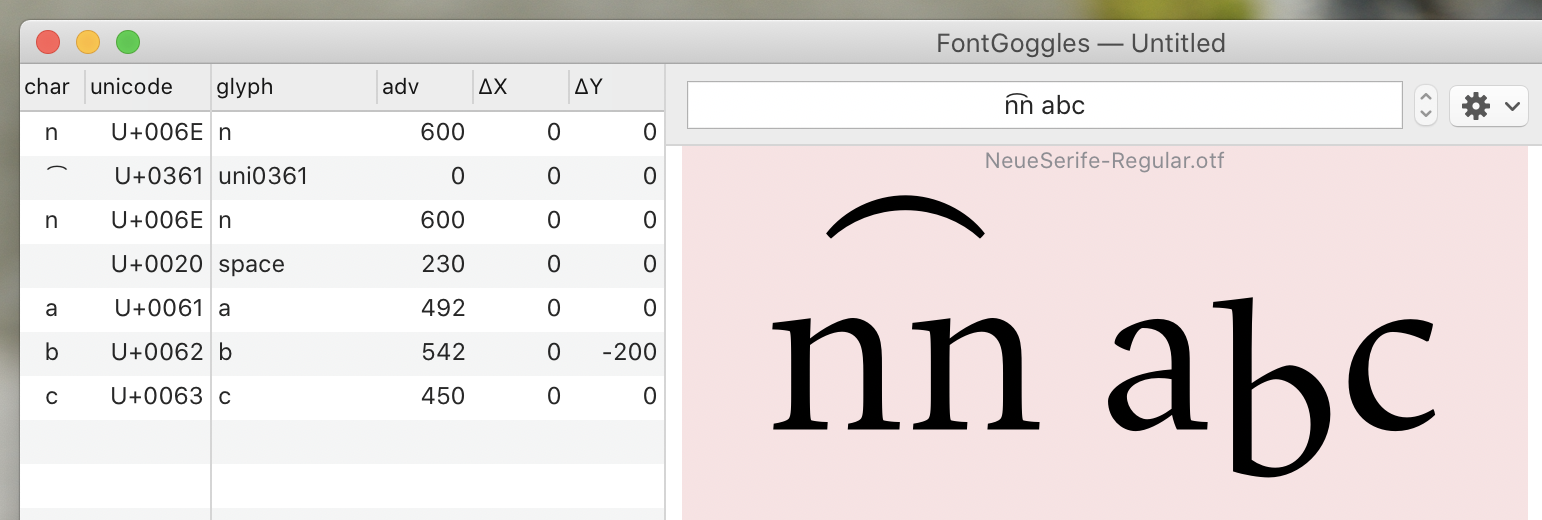Select the space glyph row
The height and width of the screenshot is (520, 1542).
[340, 265]
